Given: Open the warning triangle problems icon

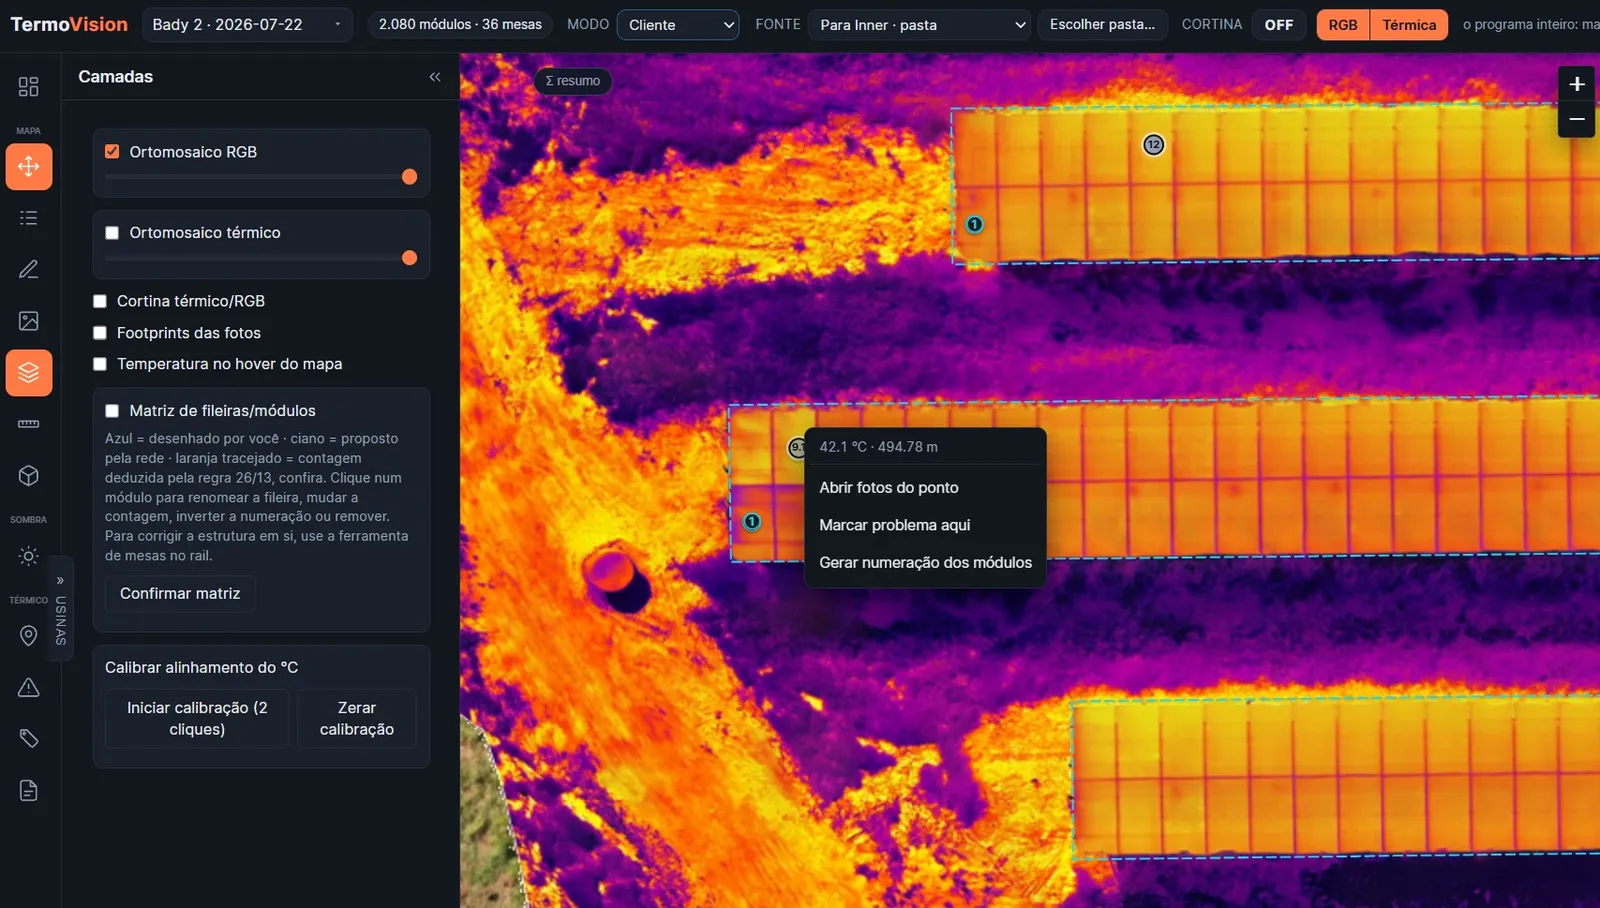Looking at the screenshot, I should point(28,687).
